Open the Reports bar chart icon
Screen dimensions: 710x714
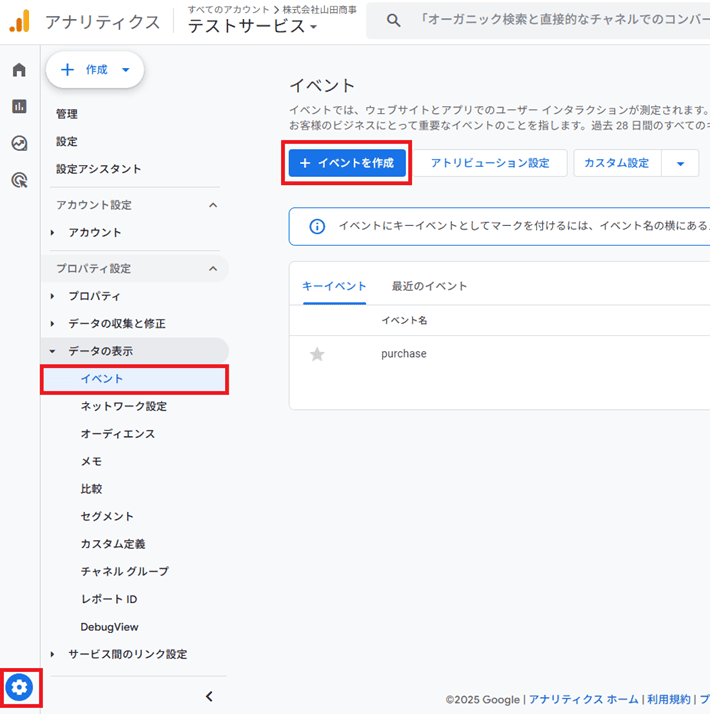[x=19, y=106]
